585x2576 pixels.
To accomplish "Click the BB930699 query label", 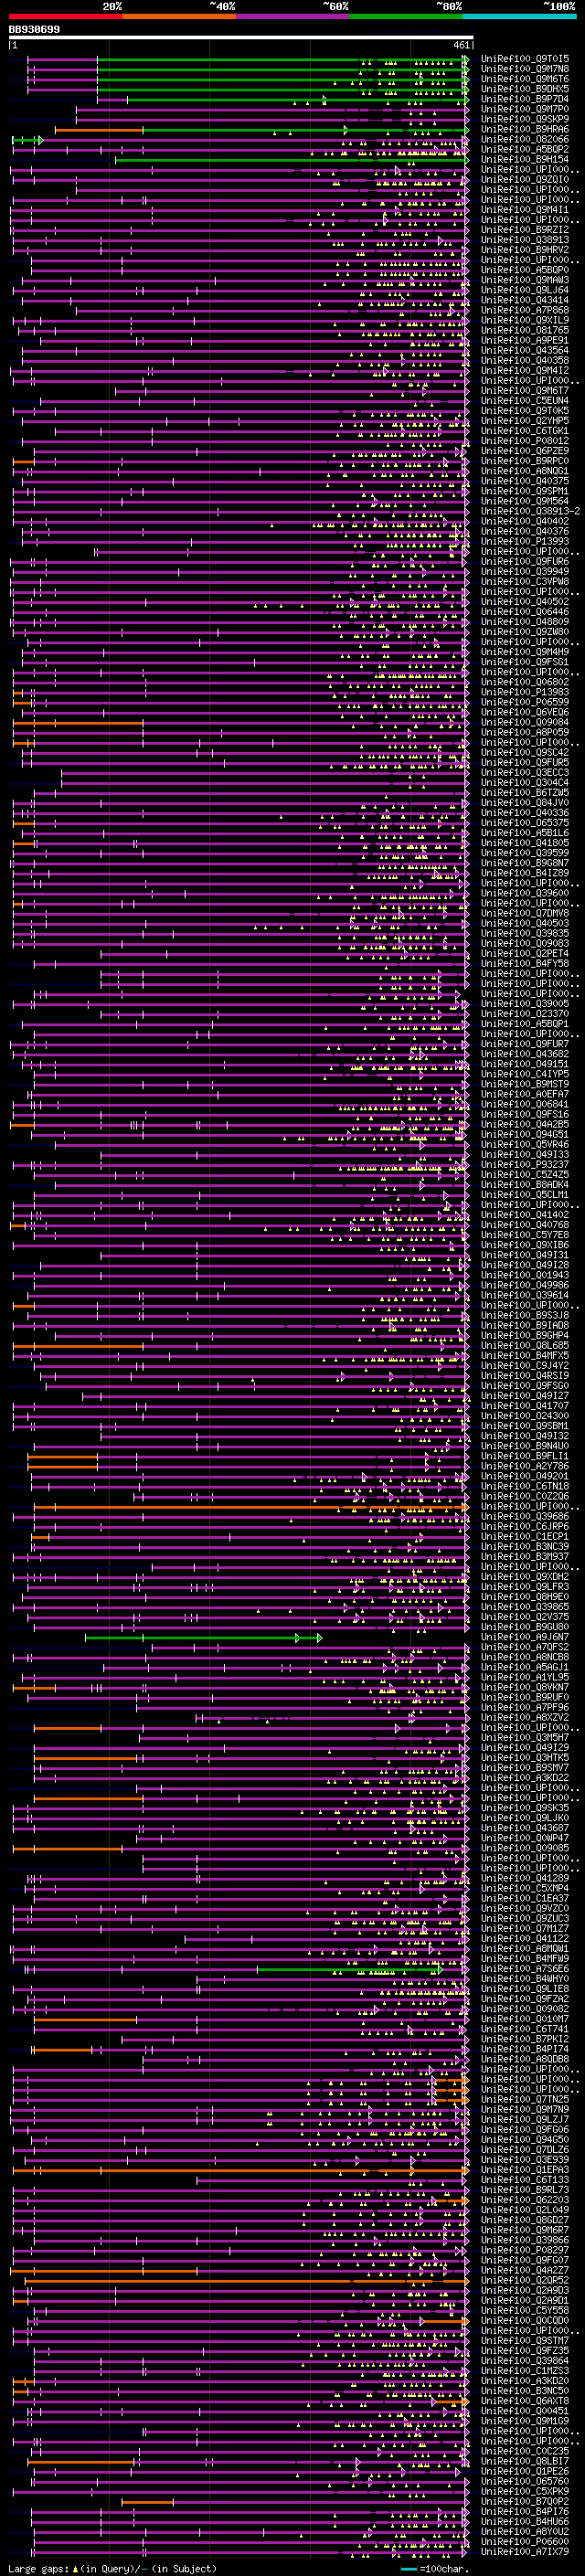I will pyautogui.click(x=34, y=30).
